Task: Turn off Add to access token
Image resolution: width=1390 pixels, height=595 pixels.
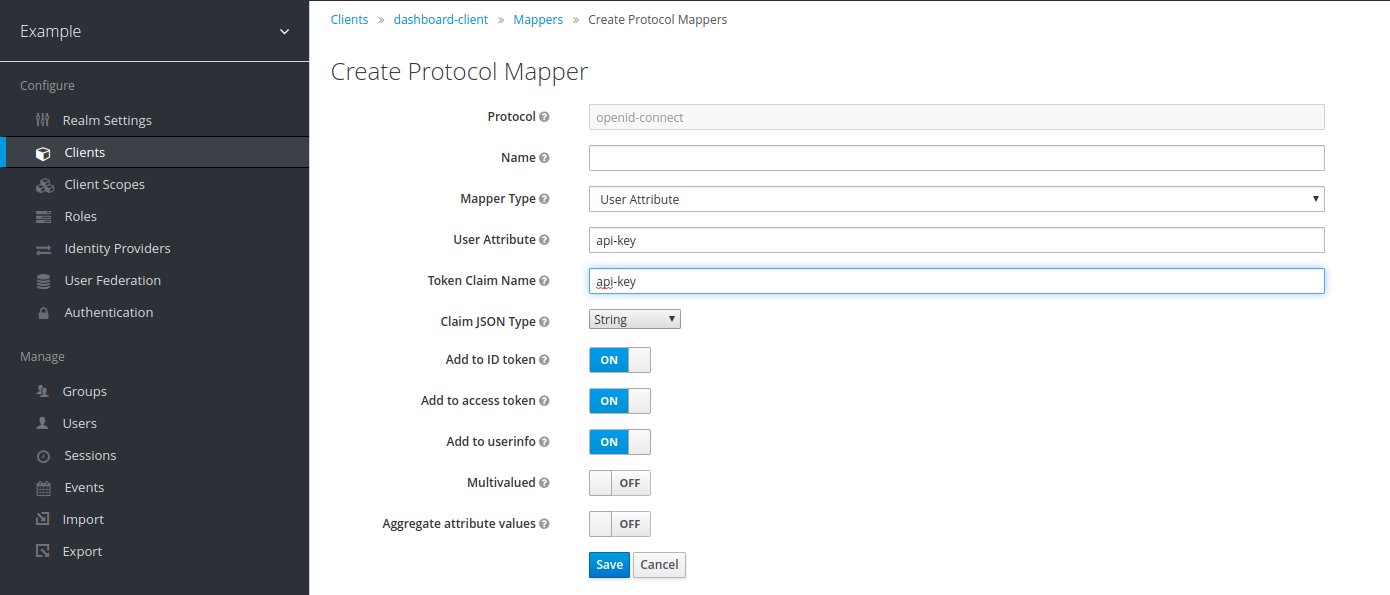Action: click(619, 400)
